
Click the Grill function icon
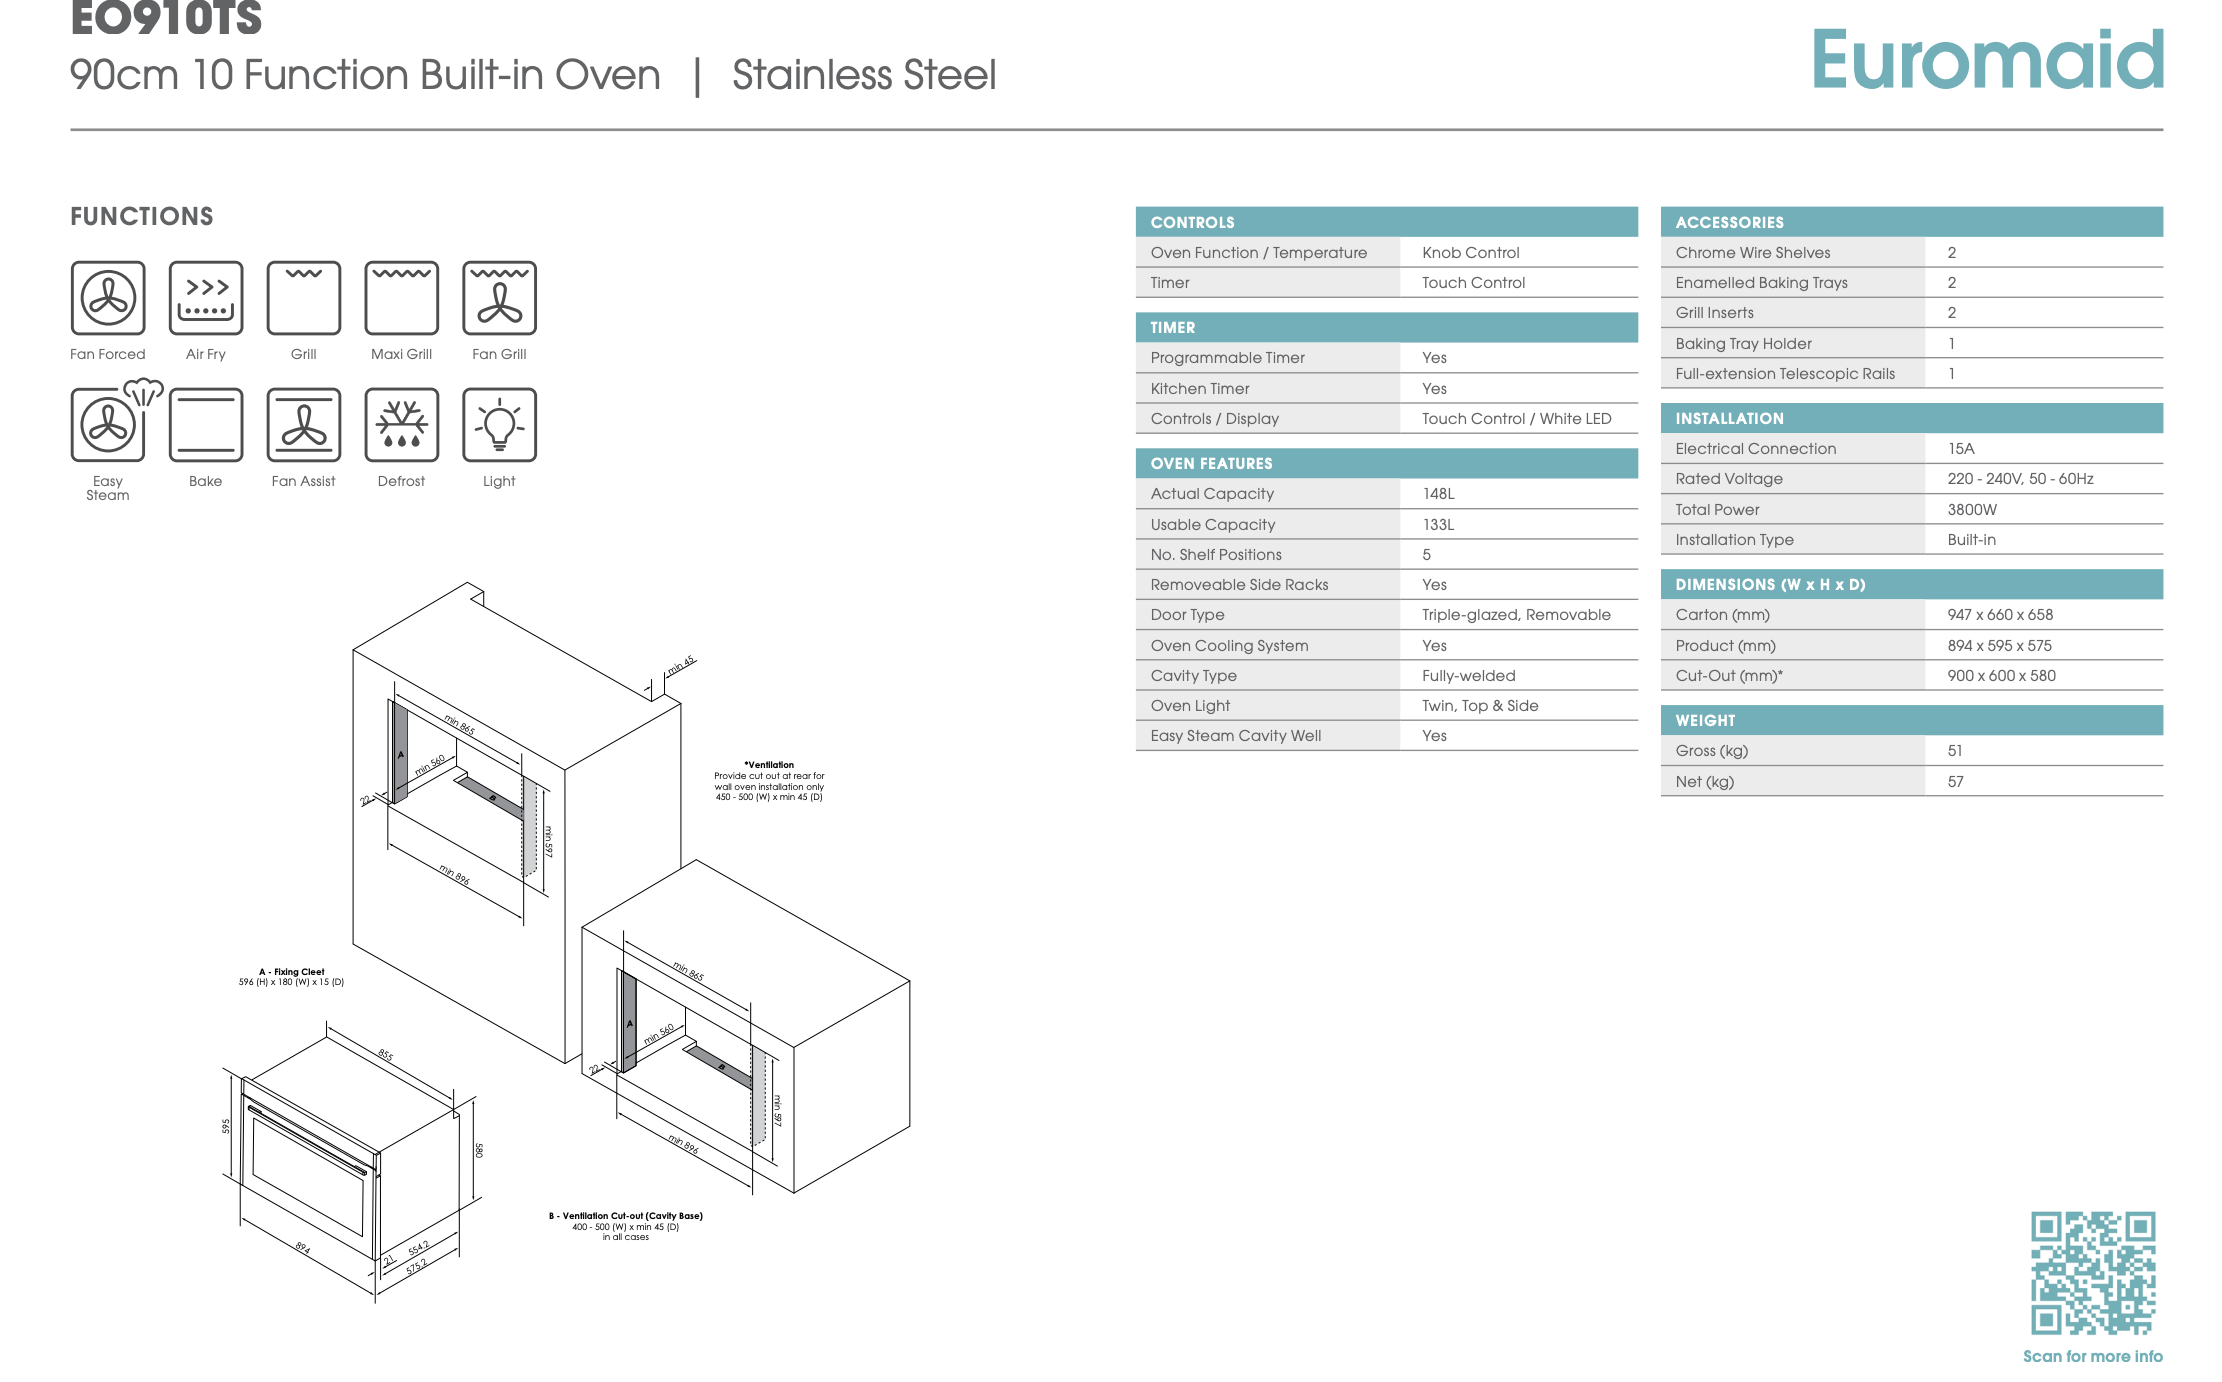[304, 298]
